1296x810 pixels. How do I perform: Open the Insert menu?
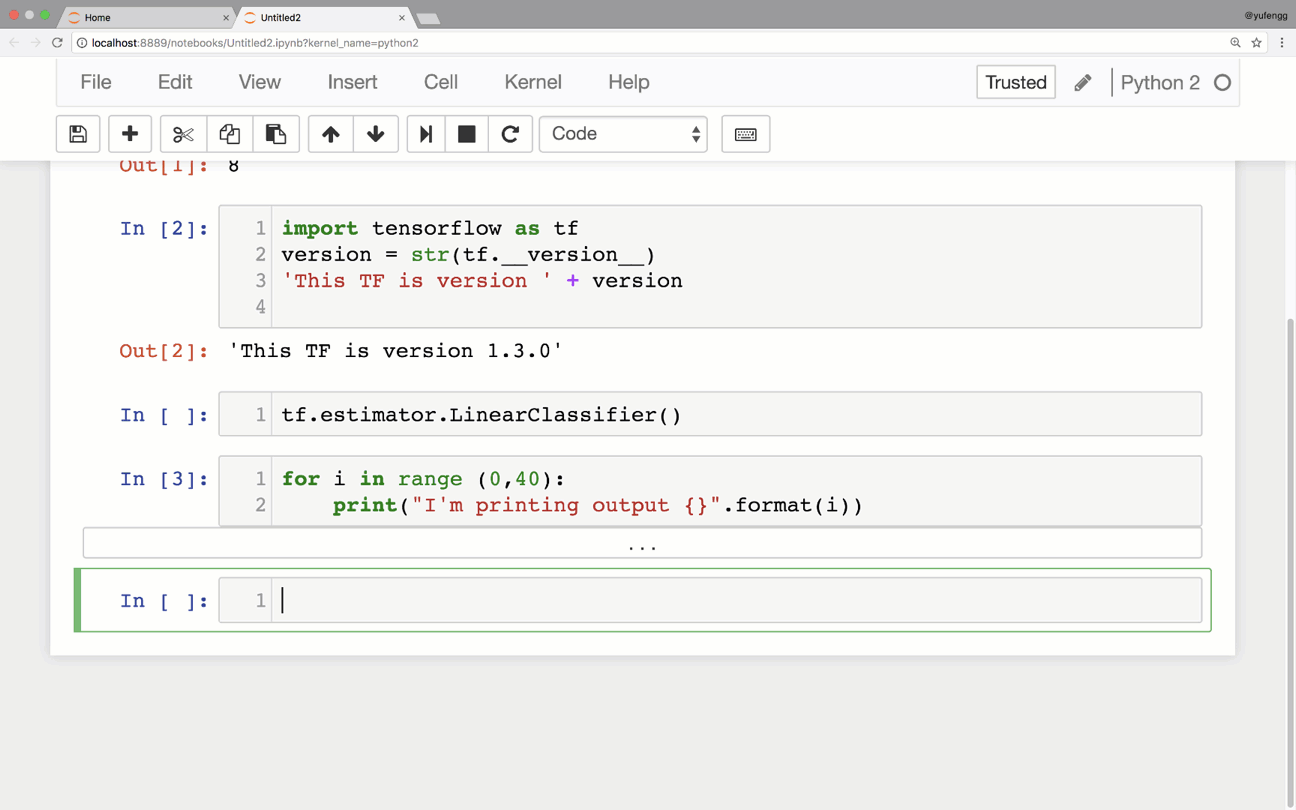(353, 82)
